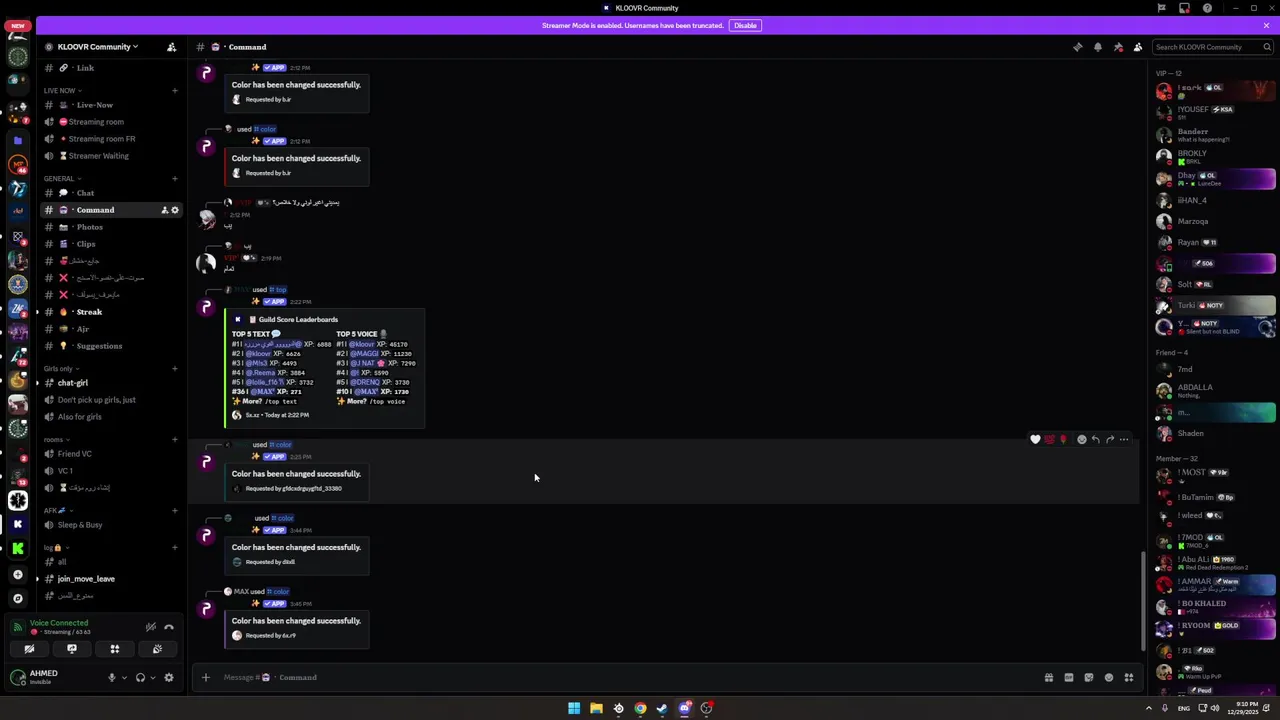Start an Activity from voice panel
This screenshot has width=1280, height=720.
coord(115,649)
